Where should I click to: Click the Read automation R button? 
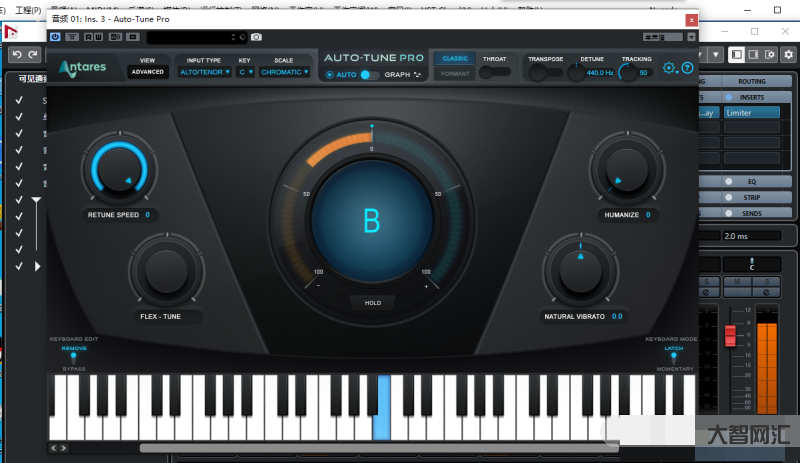(87, 37)
